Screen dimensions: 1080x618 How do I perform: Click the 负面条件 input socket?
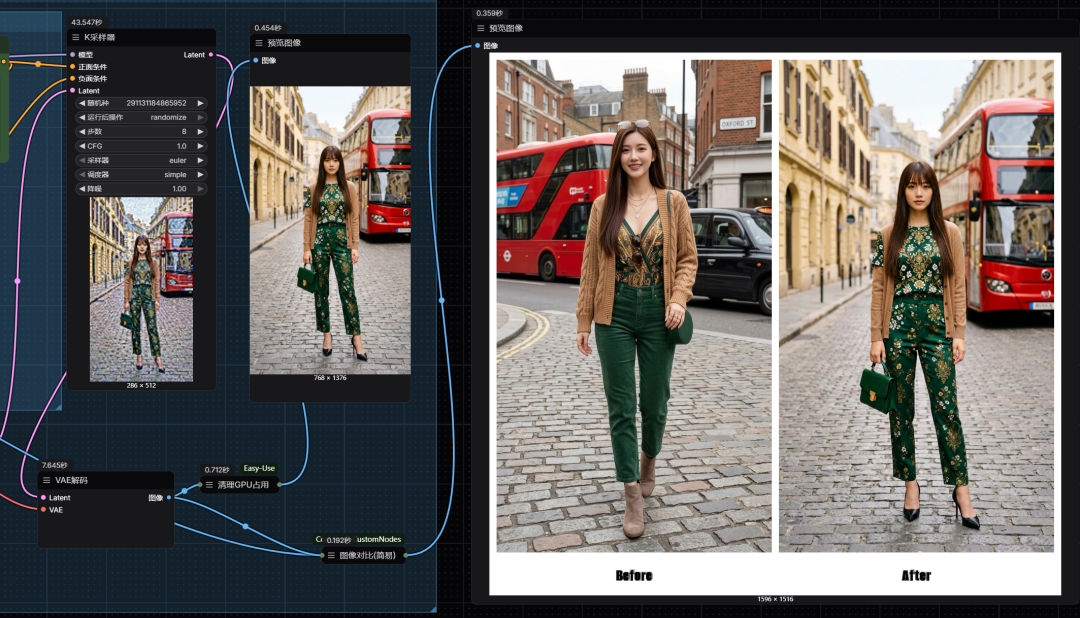pyautogui.click(x=72, y=79)
